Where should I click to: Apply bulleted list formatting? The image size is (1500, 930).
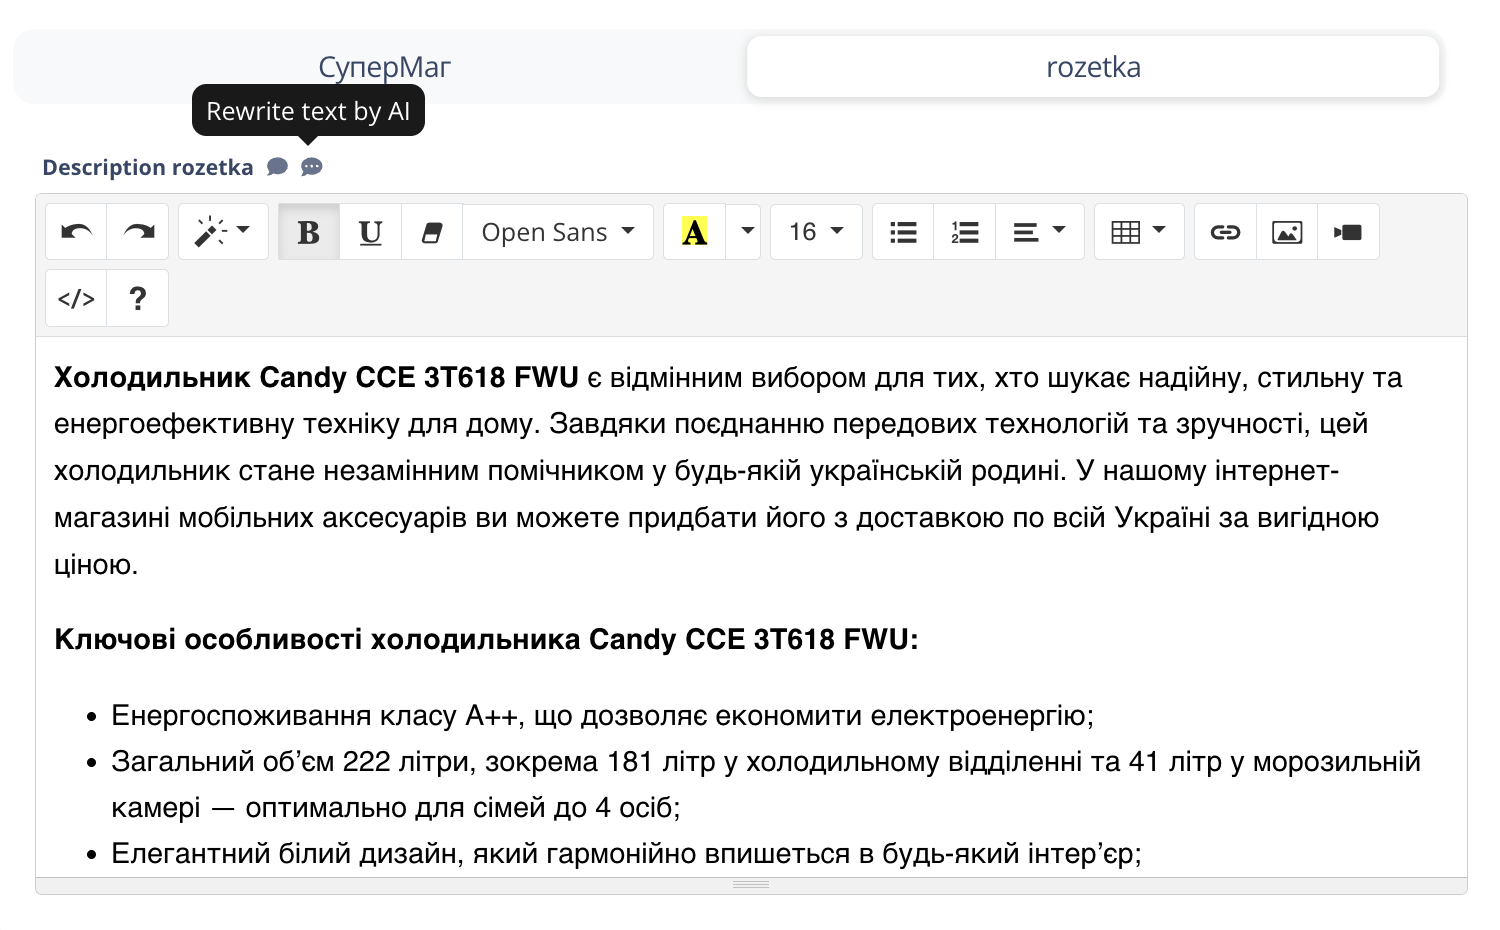click(x=902, y=231)
